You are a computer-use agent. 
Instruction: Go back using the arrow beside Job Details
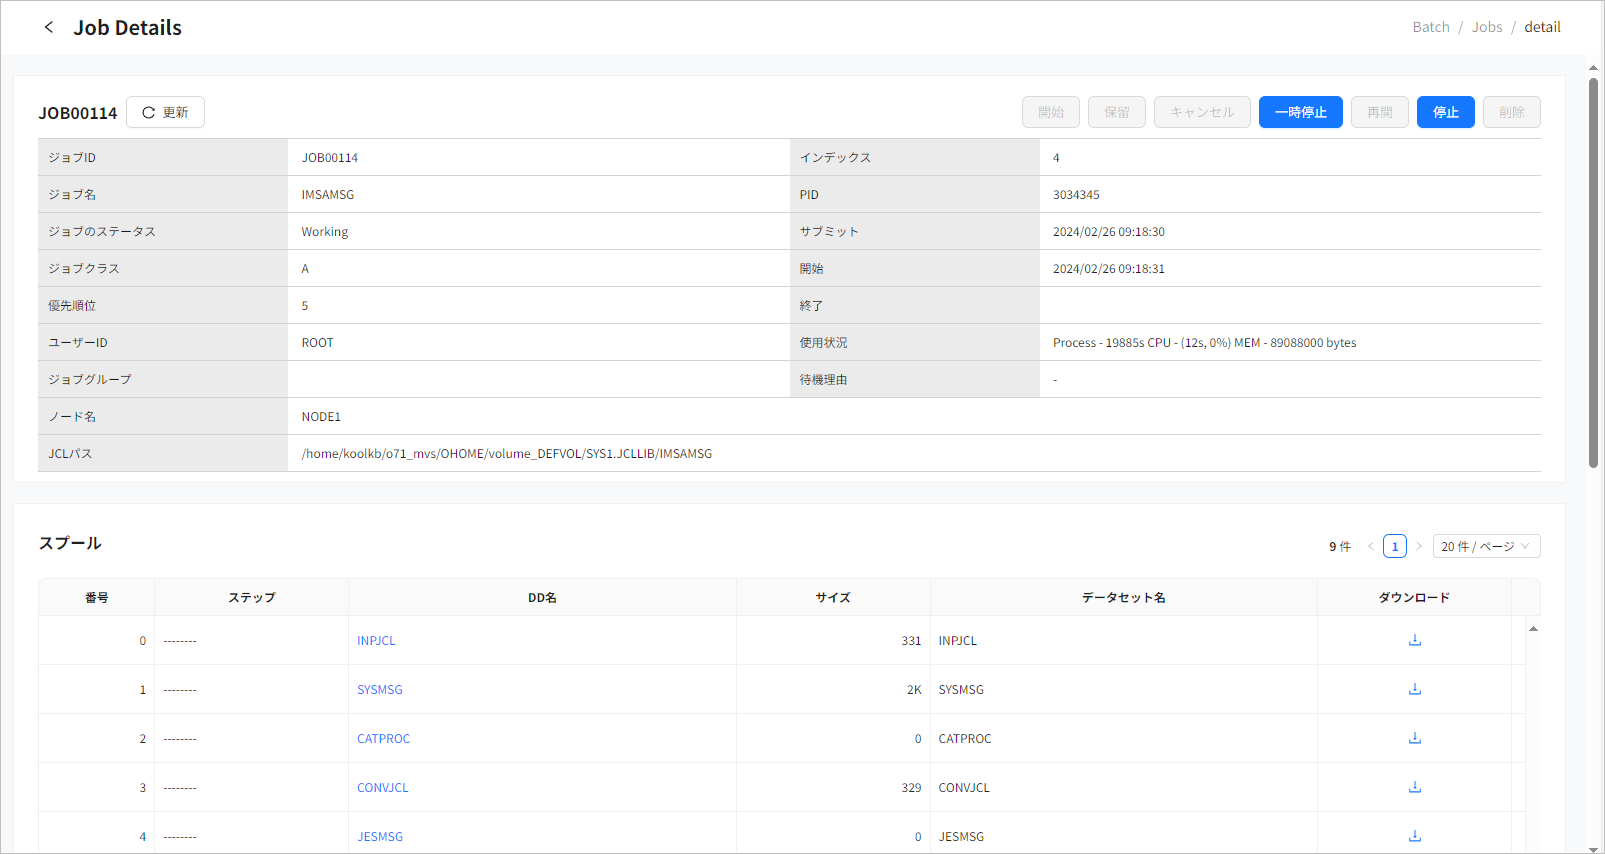tap(49, 27)
